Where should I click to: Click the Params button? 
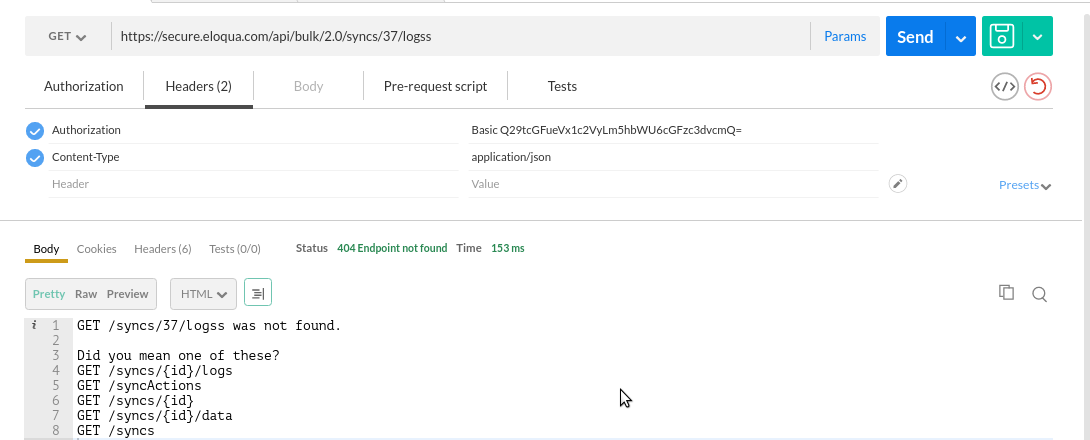(845, 37)
